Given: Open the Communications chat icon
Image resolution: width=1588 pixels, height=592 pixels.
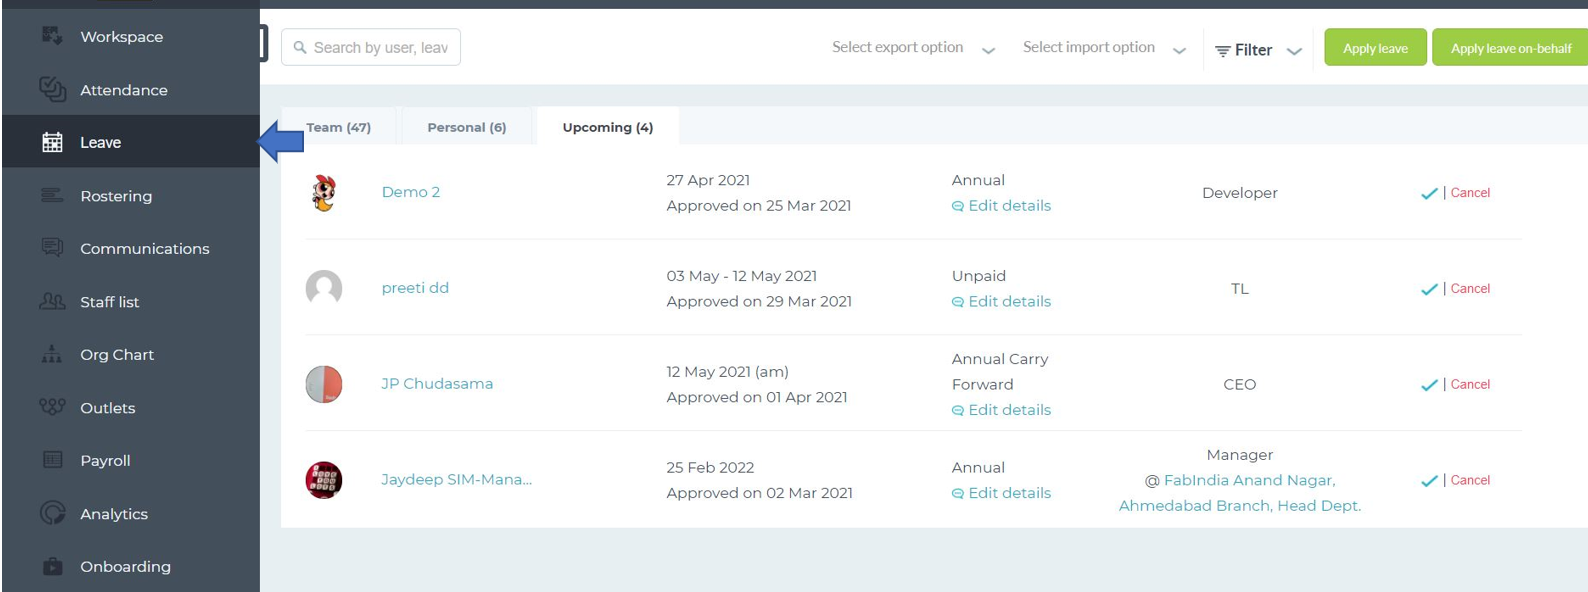Looking at the screenshot, I should tap(52, 247).
